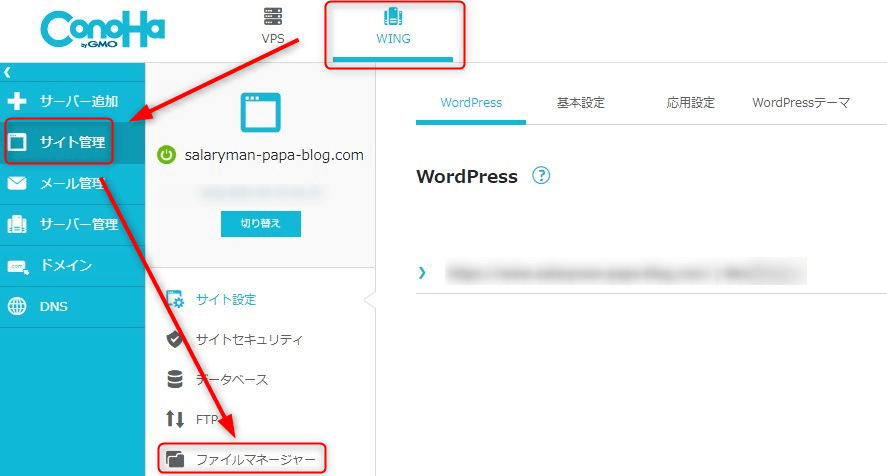The width and height of the screenshot is (887, 476).
Task: Open サーバー管理 menu label
Action: tap(79, 224)
